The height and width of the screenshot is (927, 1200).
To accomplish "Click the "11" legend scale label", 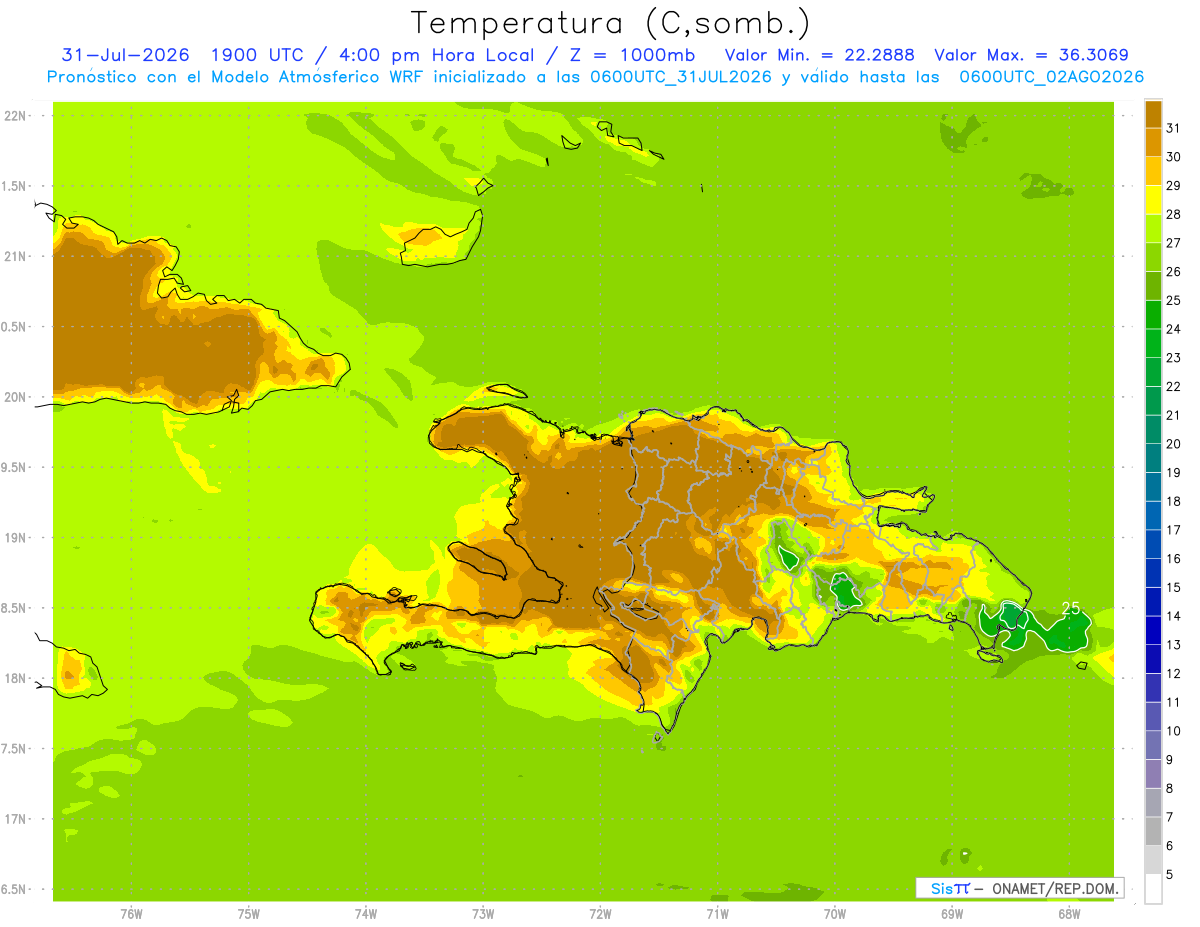I will click(x=1173, y=703).
